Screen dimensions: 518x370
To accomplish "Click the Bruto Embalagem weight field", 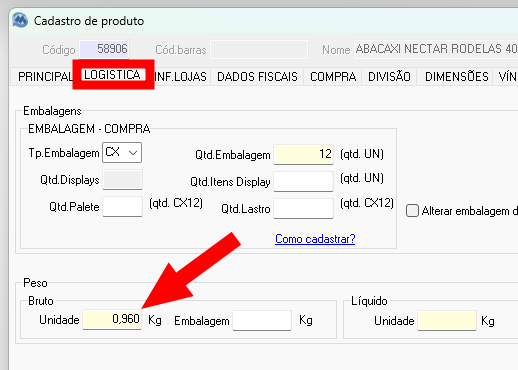I will [262, 320].
